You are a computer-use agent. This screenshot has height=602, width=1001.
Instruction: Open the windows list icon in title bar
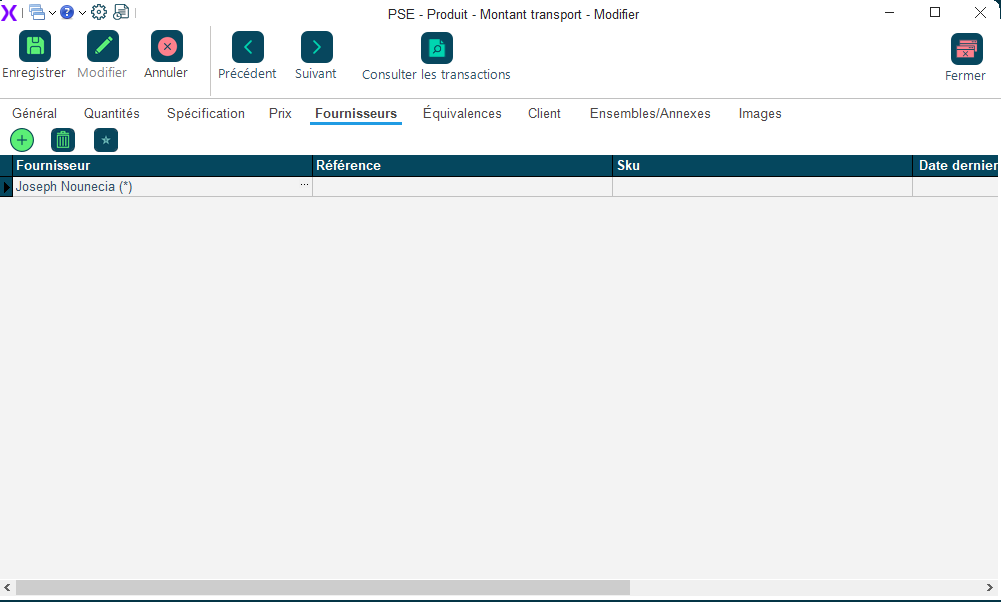click(x=37, y=12)
